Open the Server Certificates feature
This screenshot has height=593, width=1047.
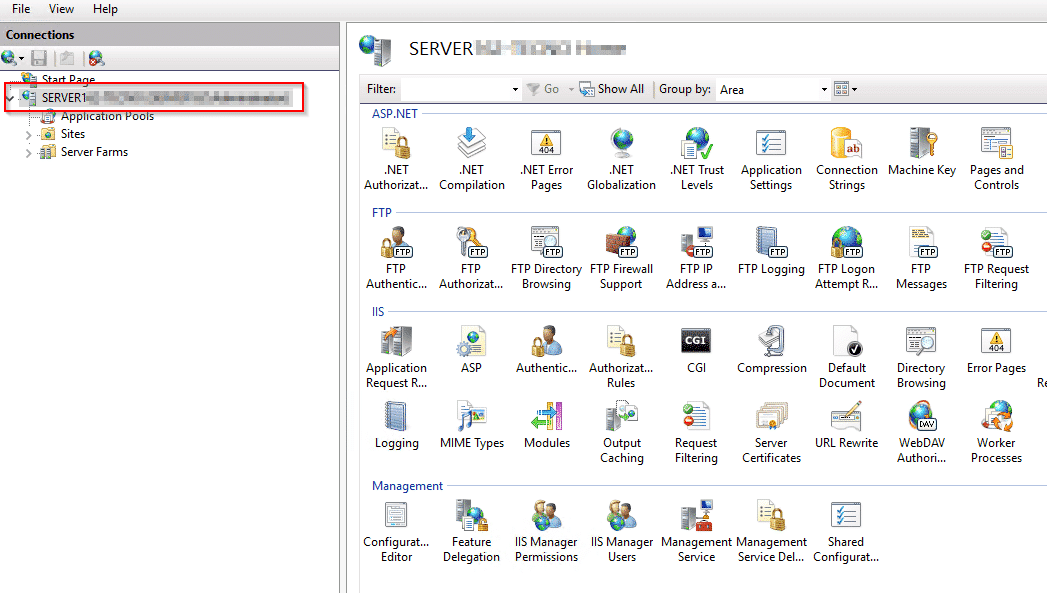[x=771, y=433]
